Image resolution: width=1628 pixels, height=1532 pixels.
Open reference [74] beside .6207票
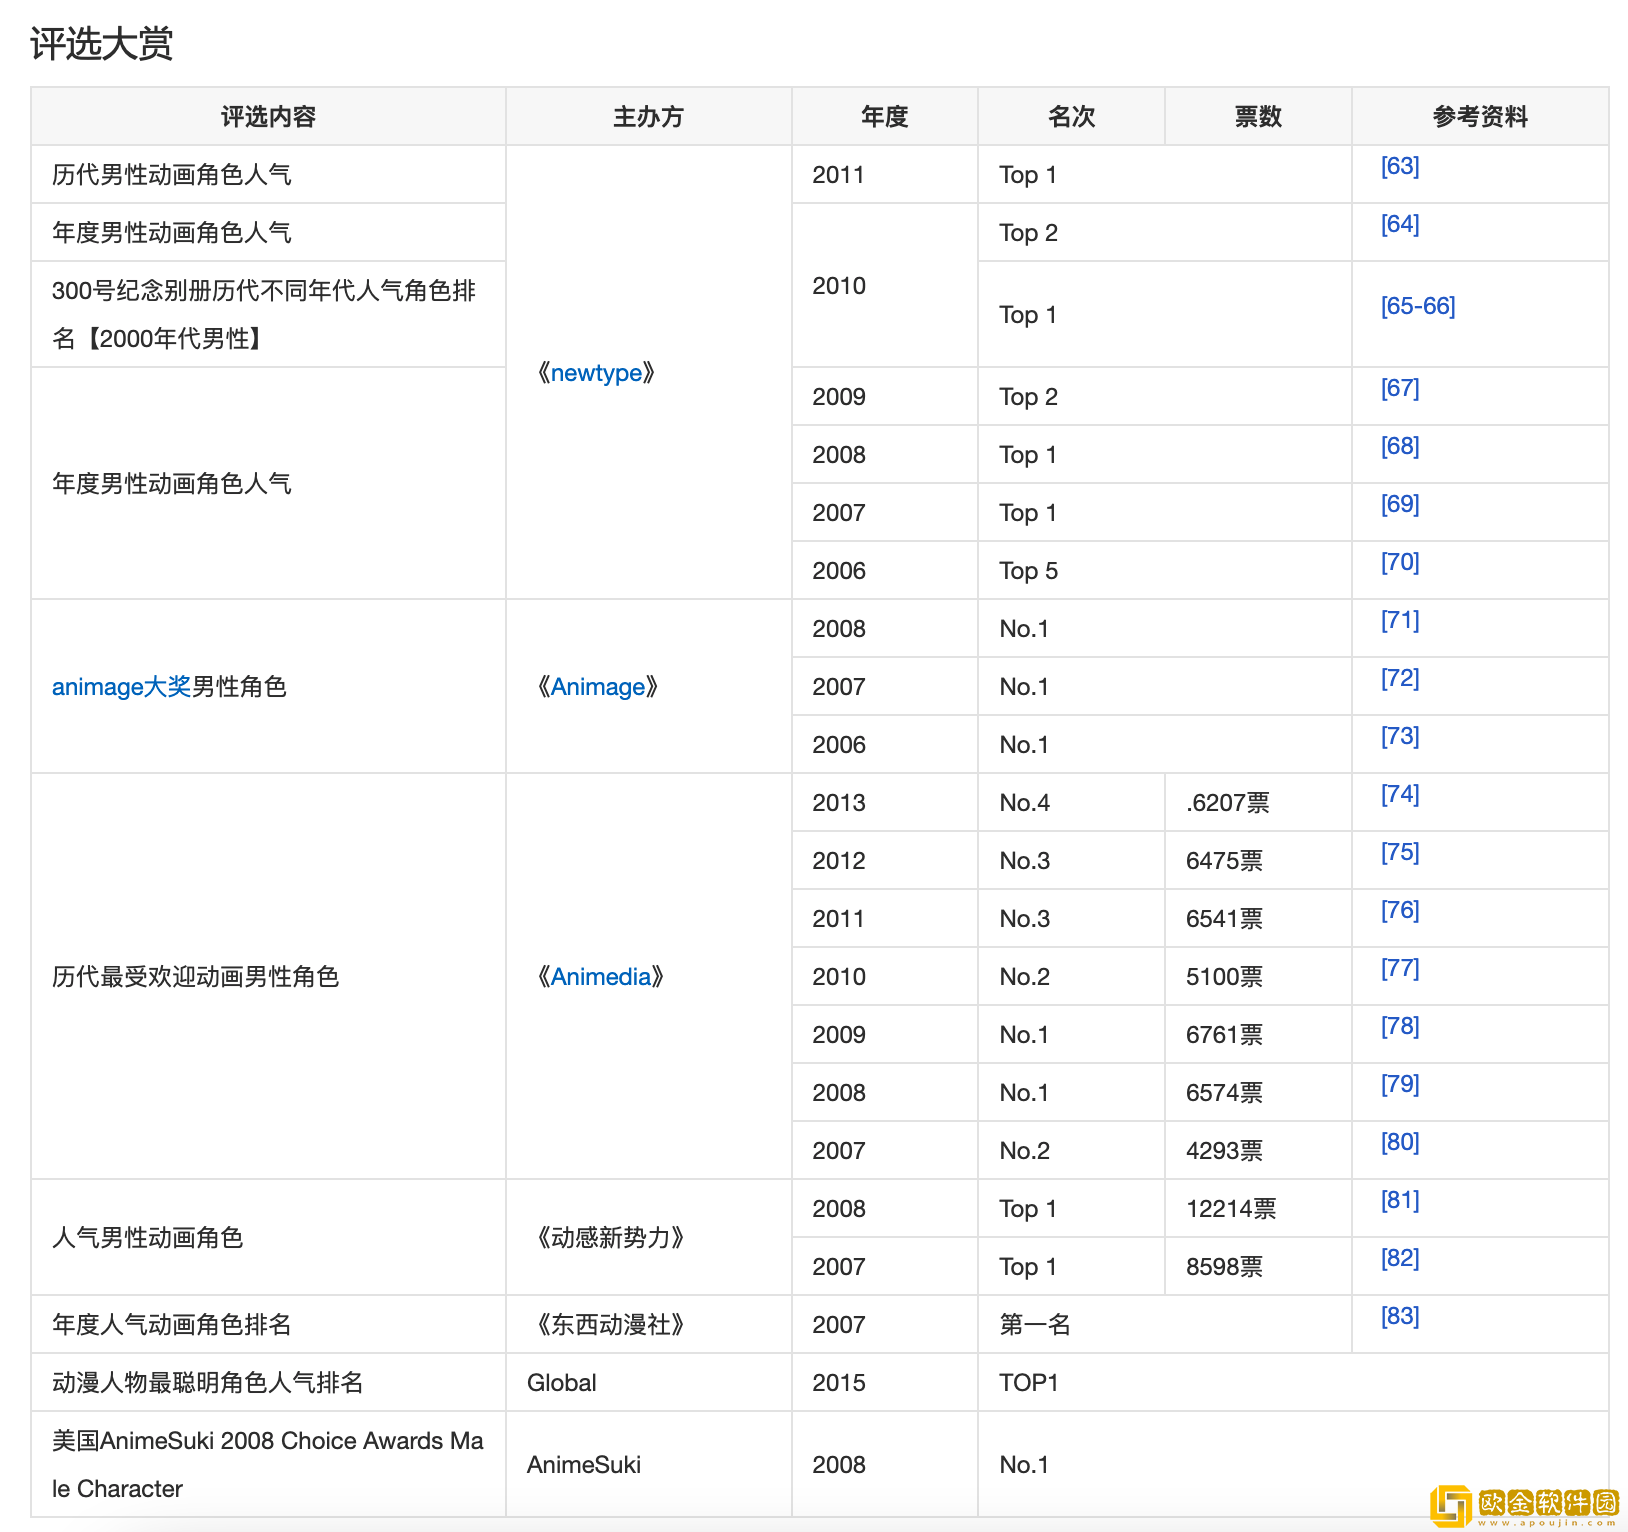[x=1399, y=794]
